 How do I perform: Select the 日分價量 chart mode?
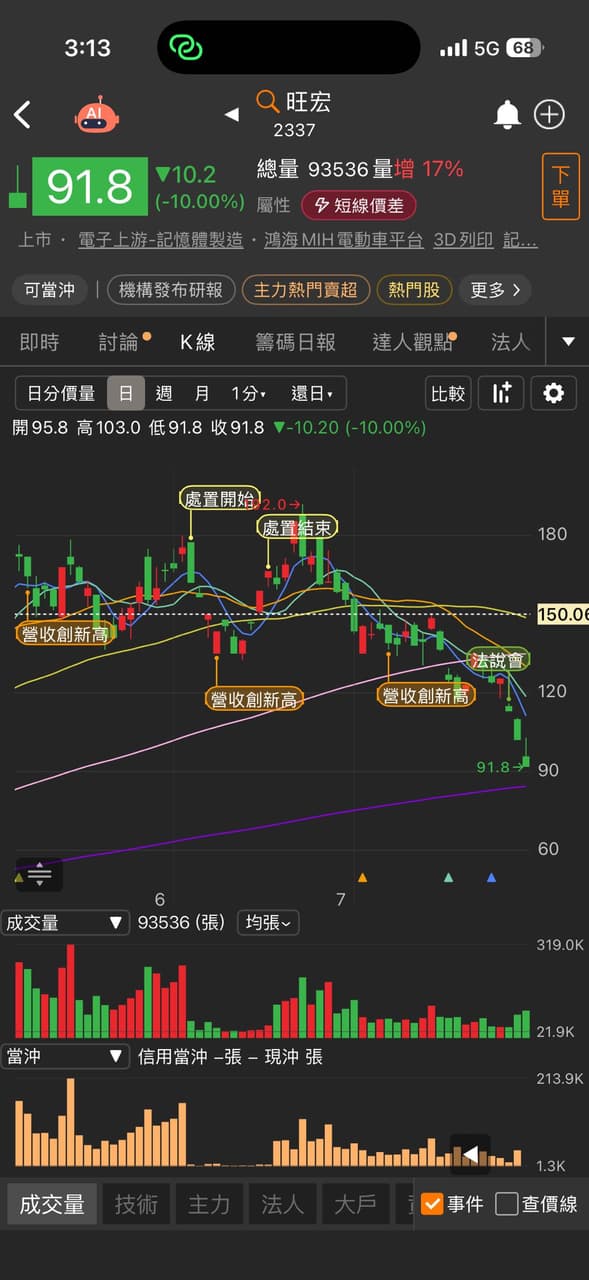61,393
